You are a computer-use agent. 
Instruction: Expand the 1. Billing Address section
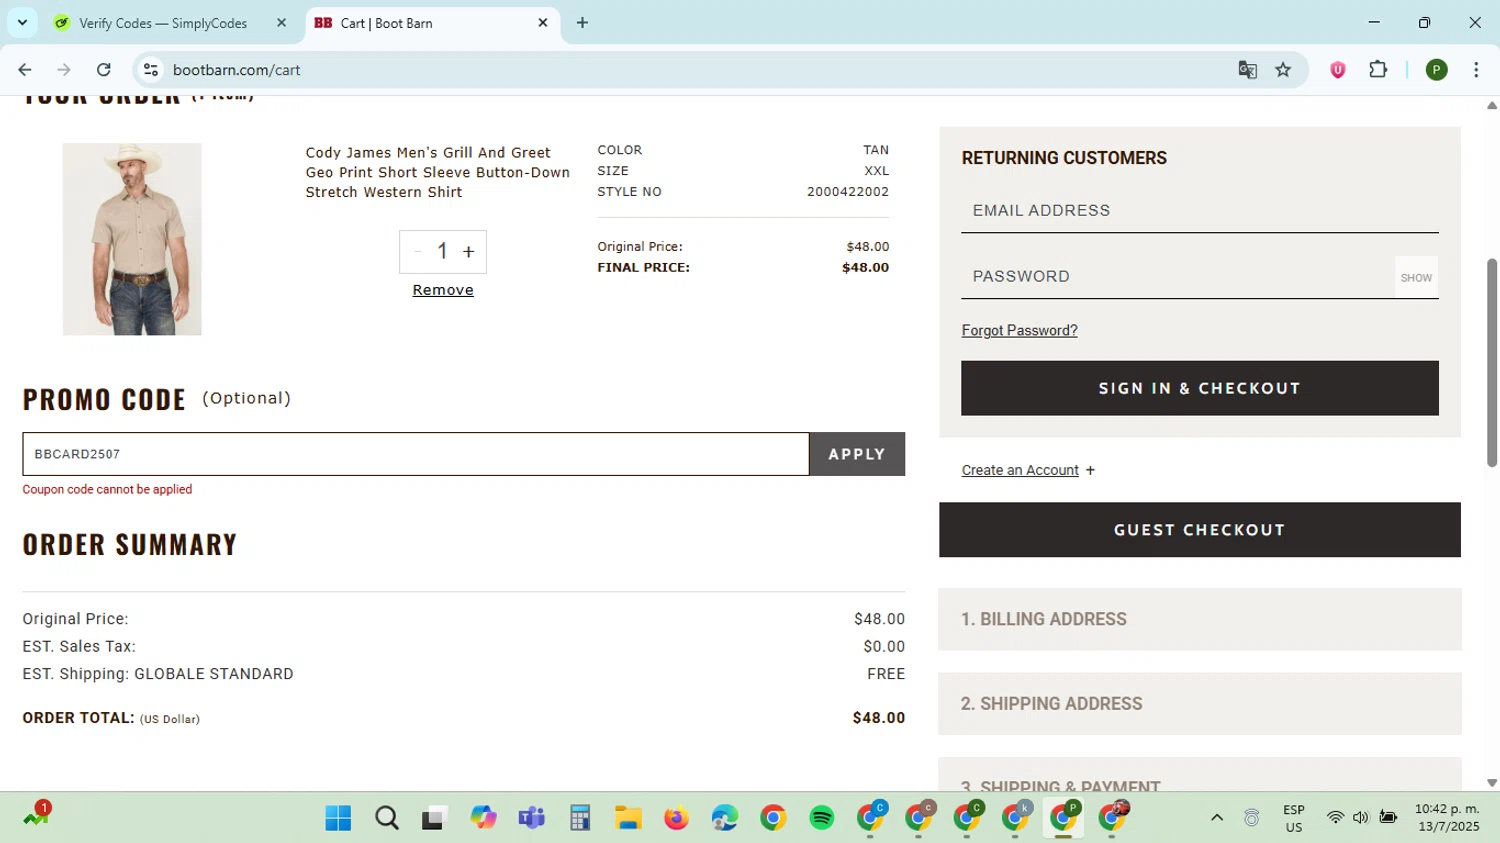1200,619
